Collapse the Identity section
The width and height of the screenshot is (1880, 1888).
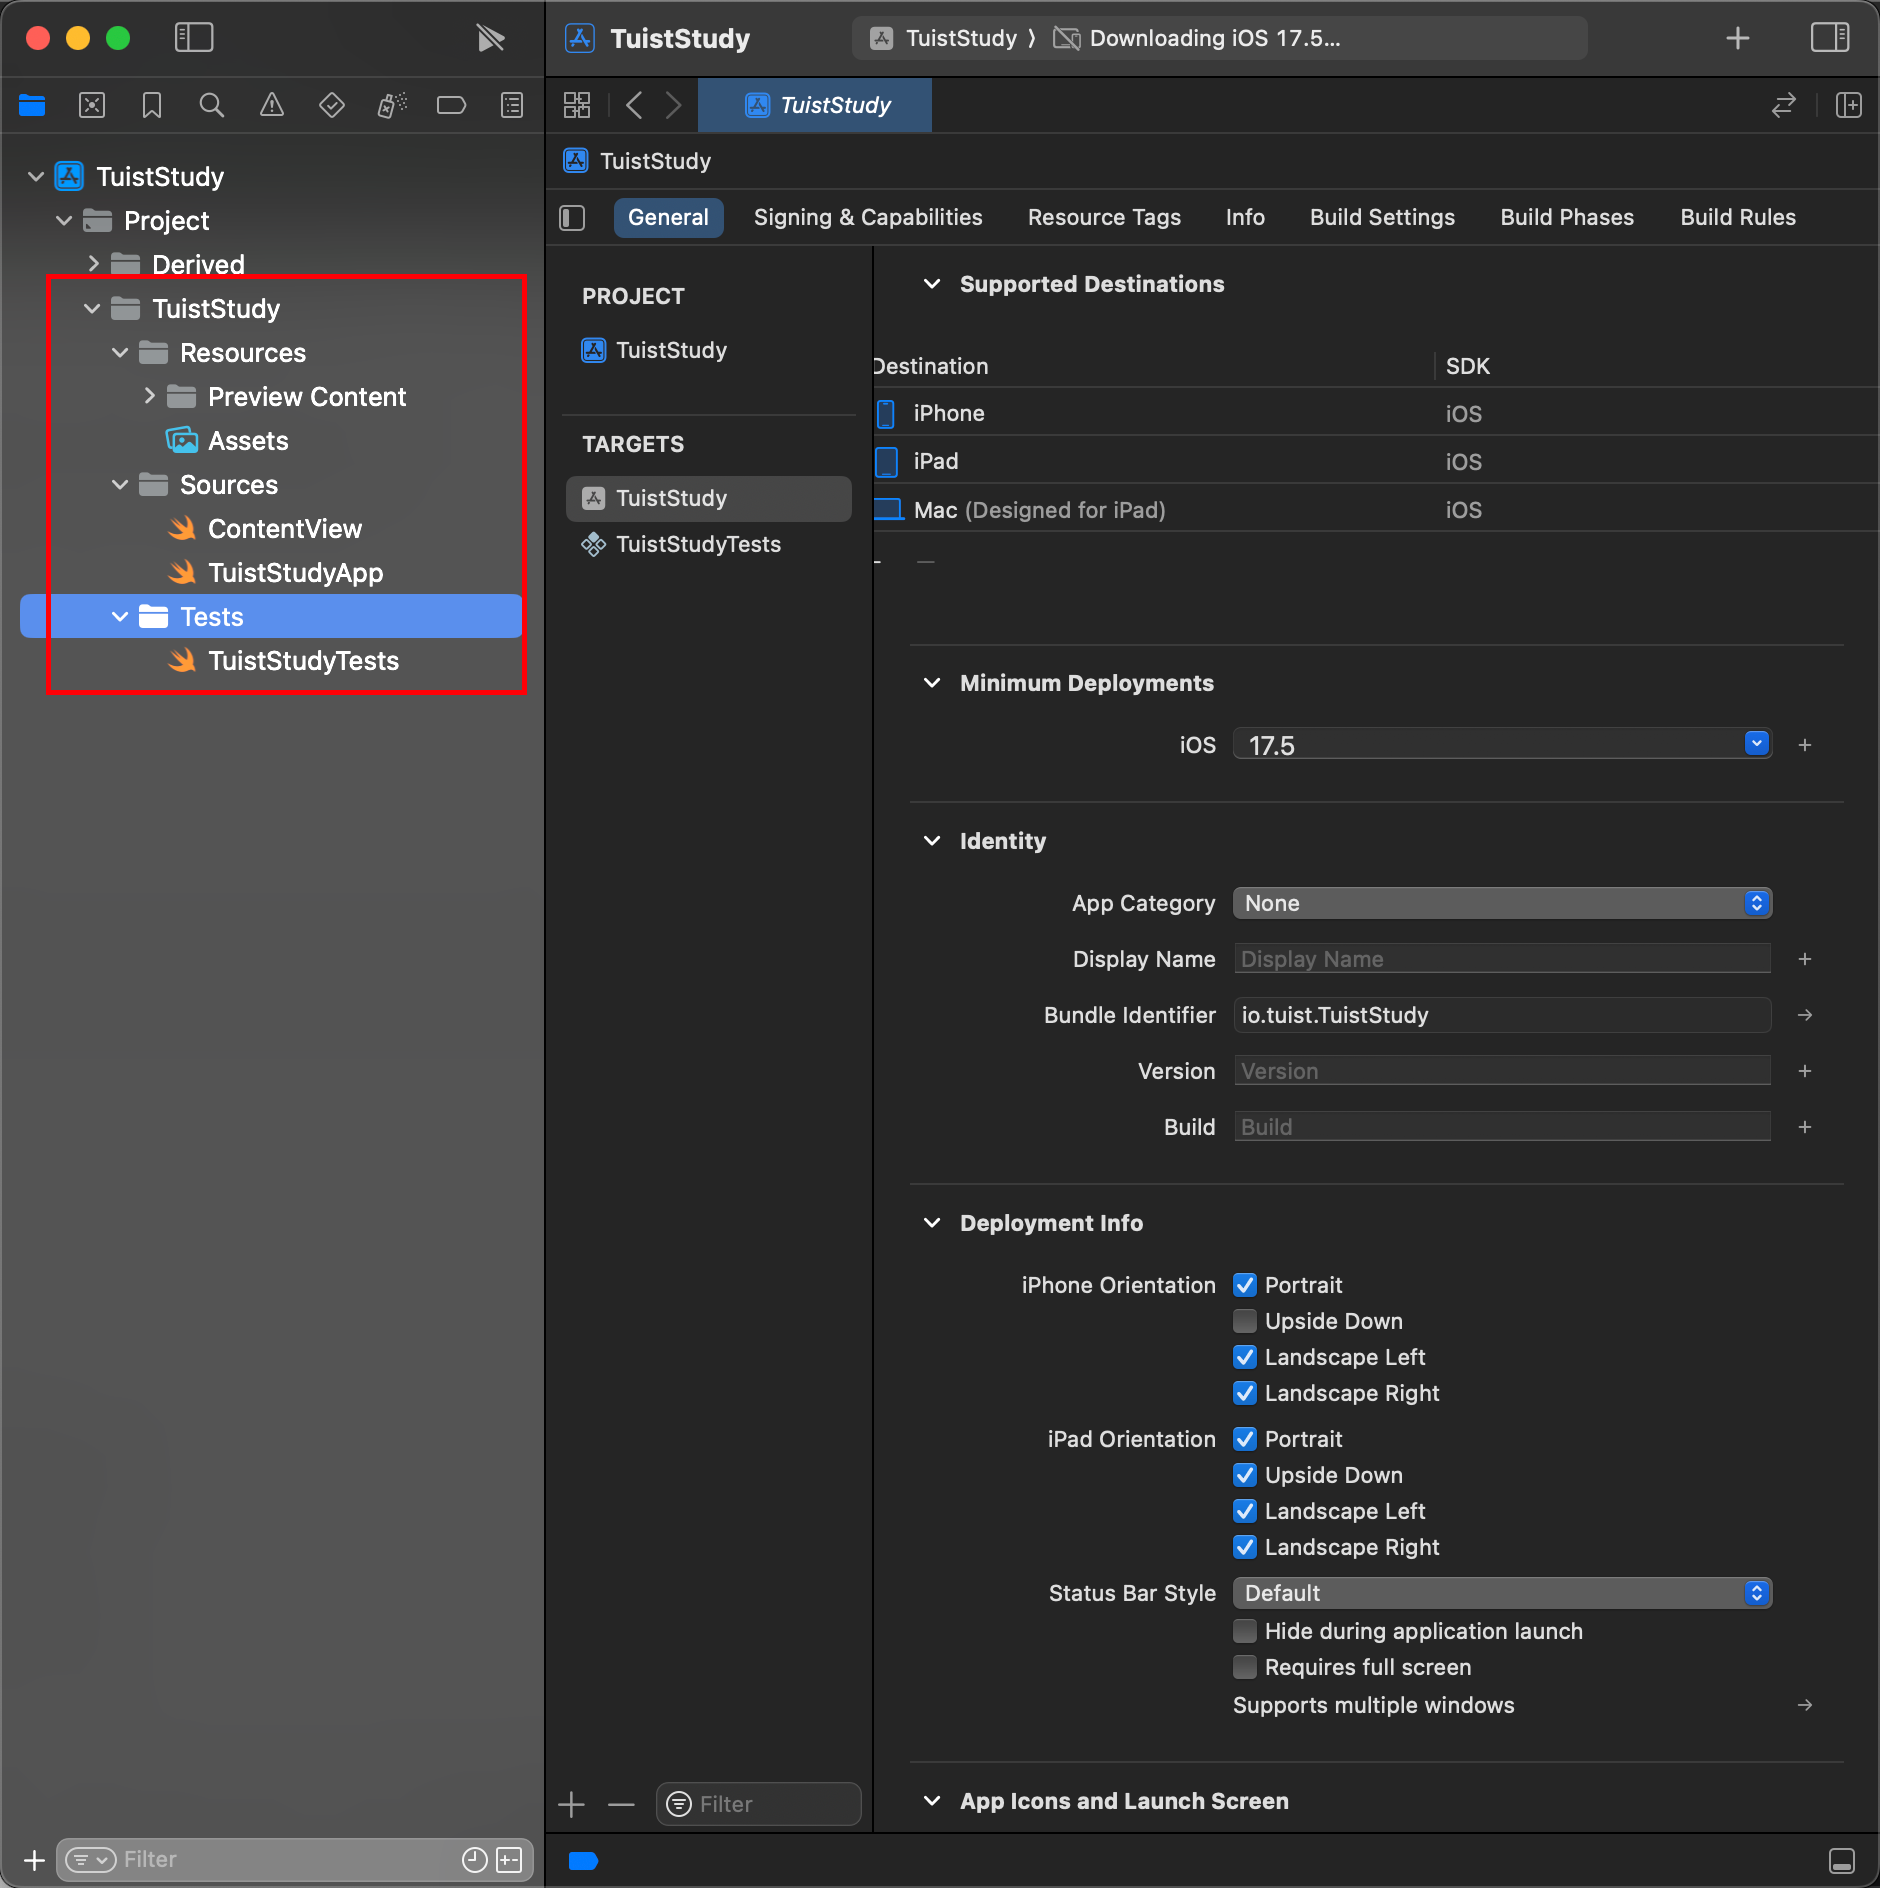pos(932,841)
